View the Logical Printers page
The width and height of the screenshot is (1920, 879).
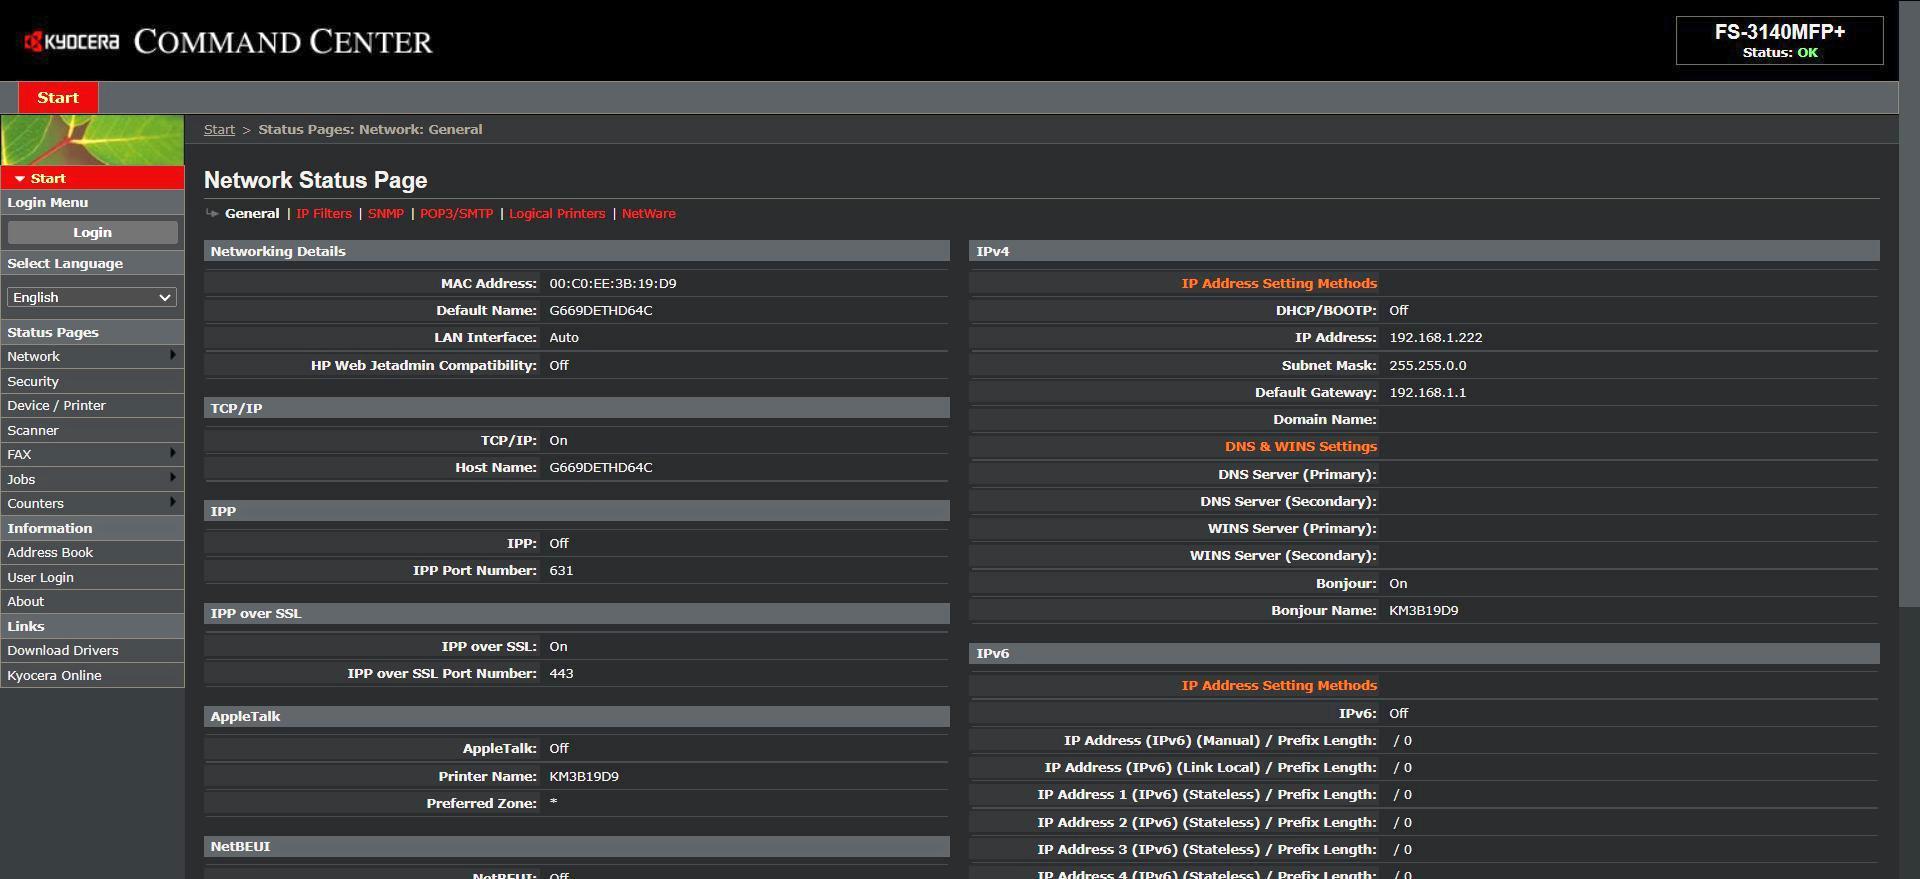click(557, 214)
